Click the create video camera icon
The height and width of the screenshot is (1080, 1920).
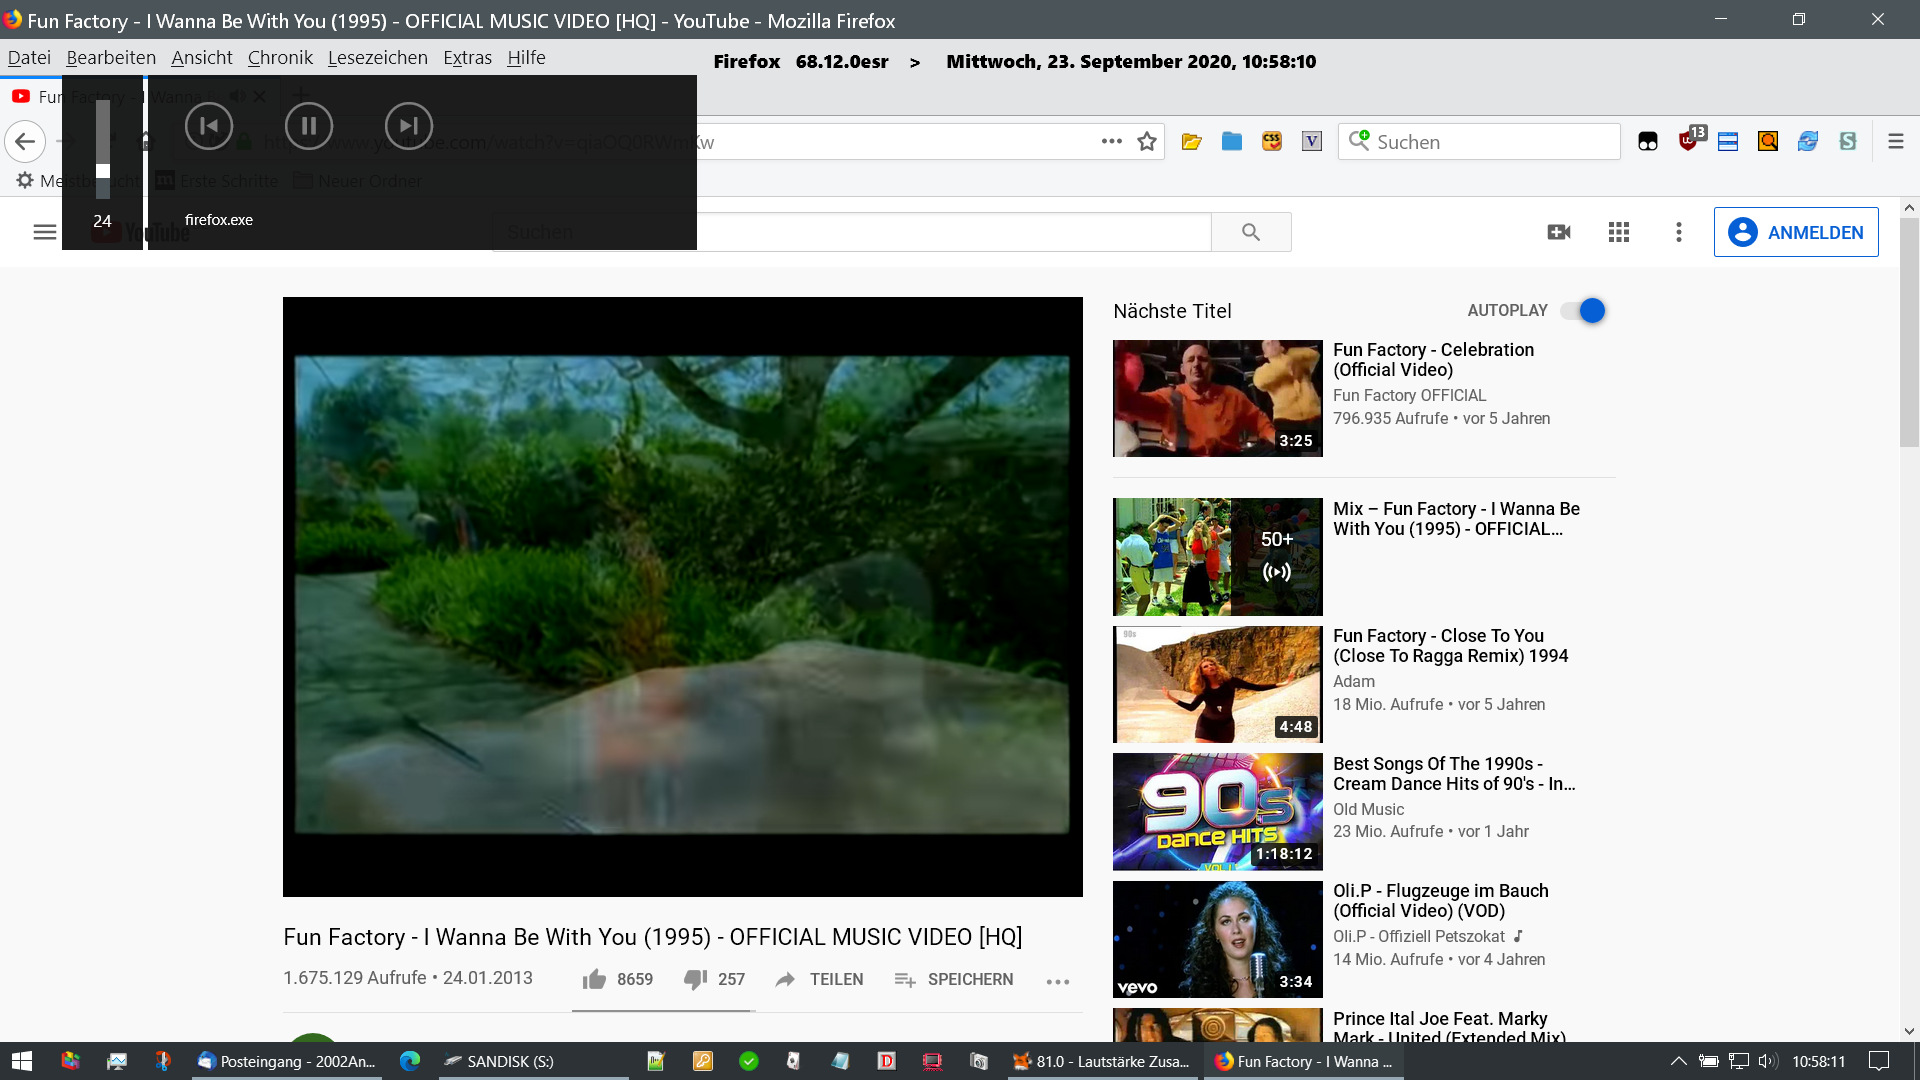pyautogui.click(x=1558, y=232)
